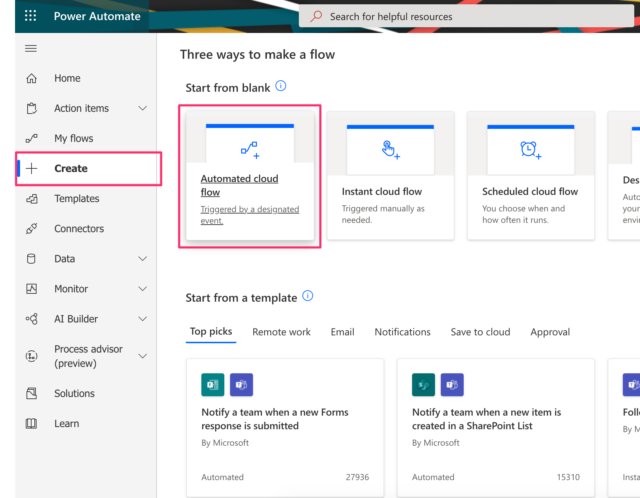Click the My flows icon
The width and height of the screenshot is (640, 498).
click(x=31, y=138)
